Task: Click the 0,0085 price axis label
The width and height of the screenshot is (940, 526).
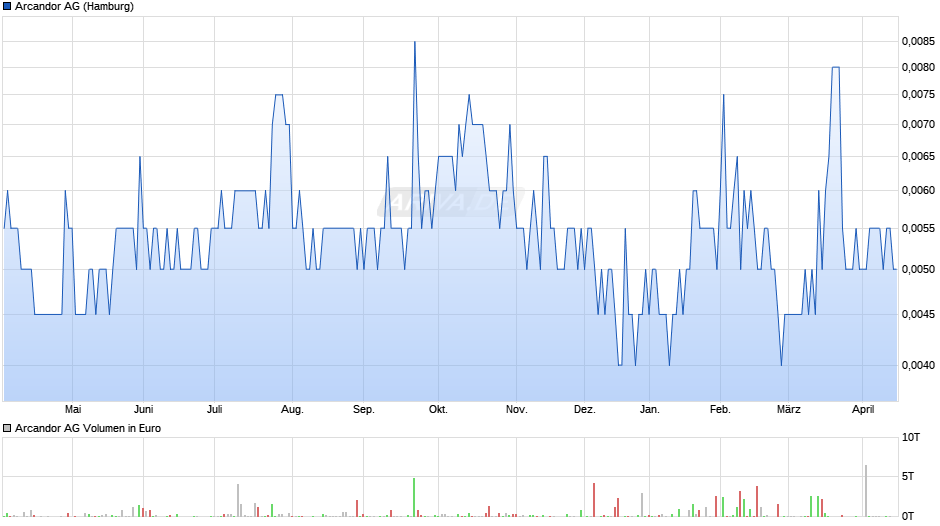Action: [x=918, y=41]
